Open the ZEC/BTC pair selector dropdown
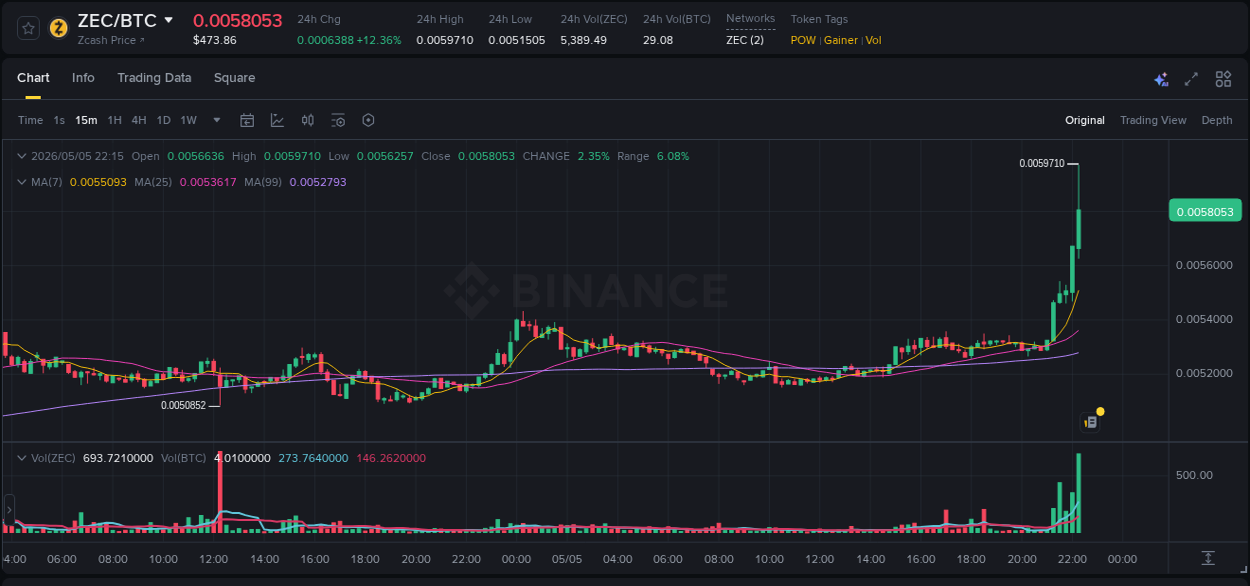 coord(168,20)
